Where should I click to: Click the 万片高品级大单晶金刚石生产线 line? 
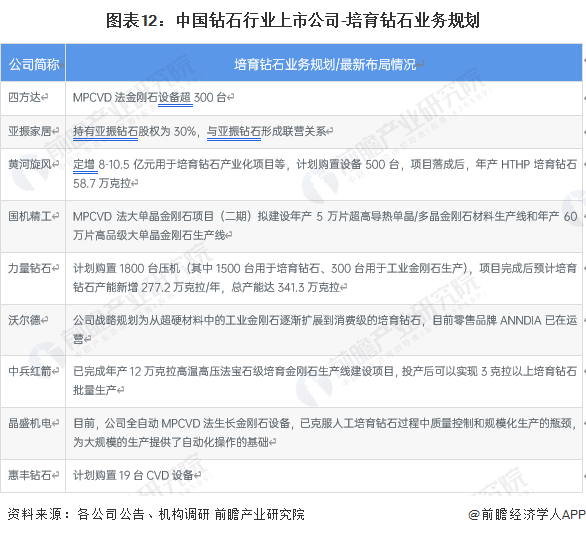tap(149, 235)
